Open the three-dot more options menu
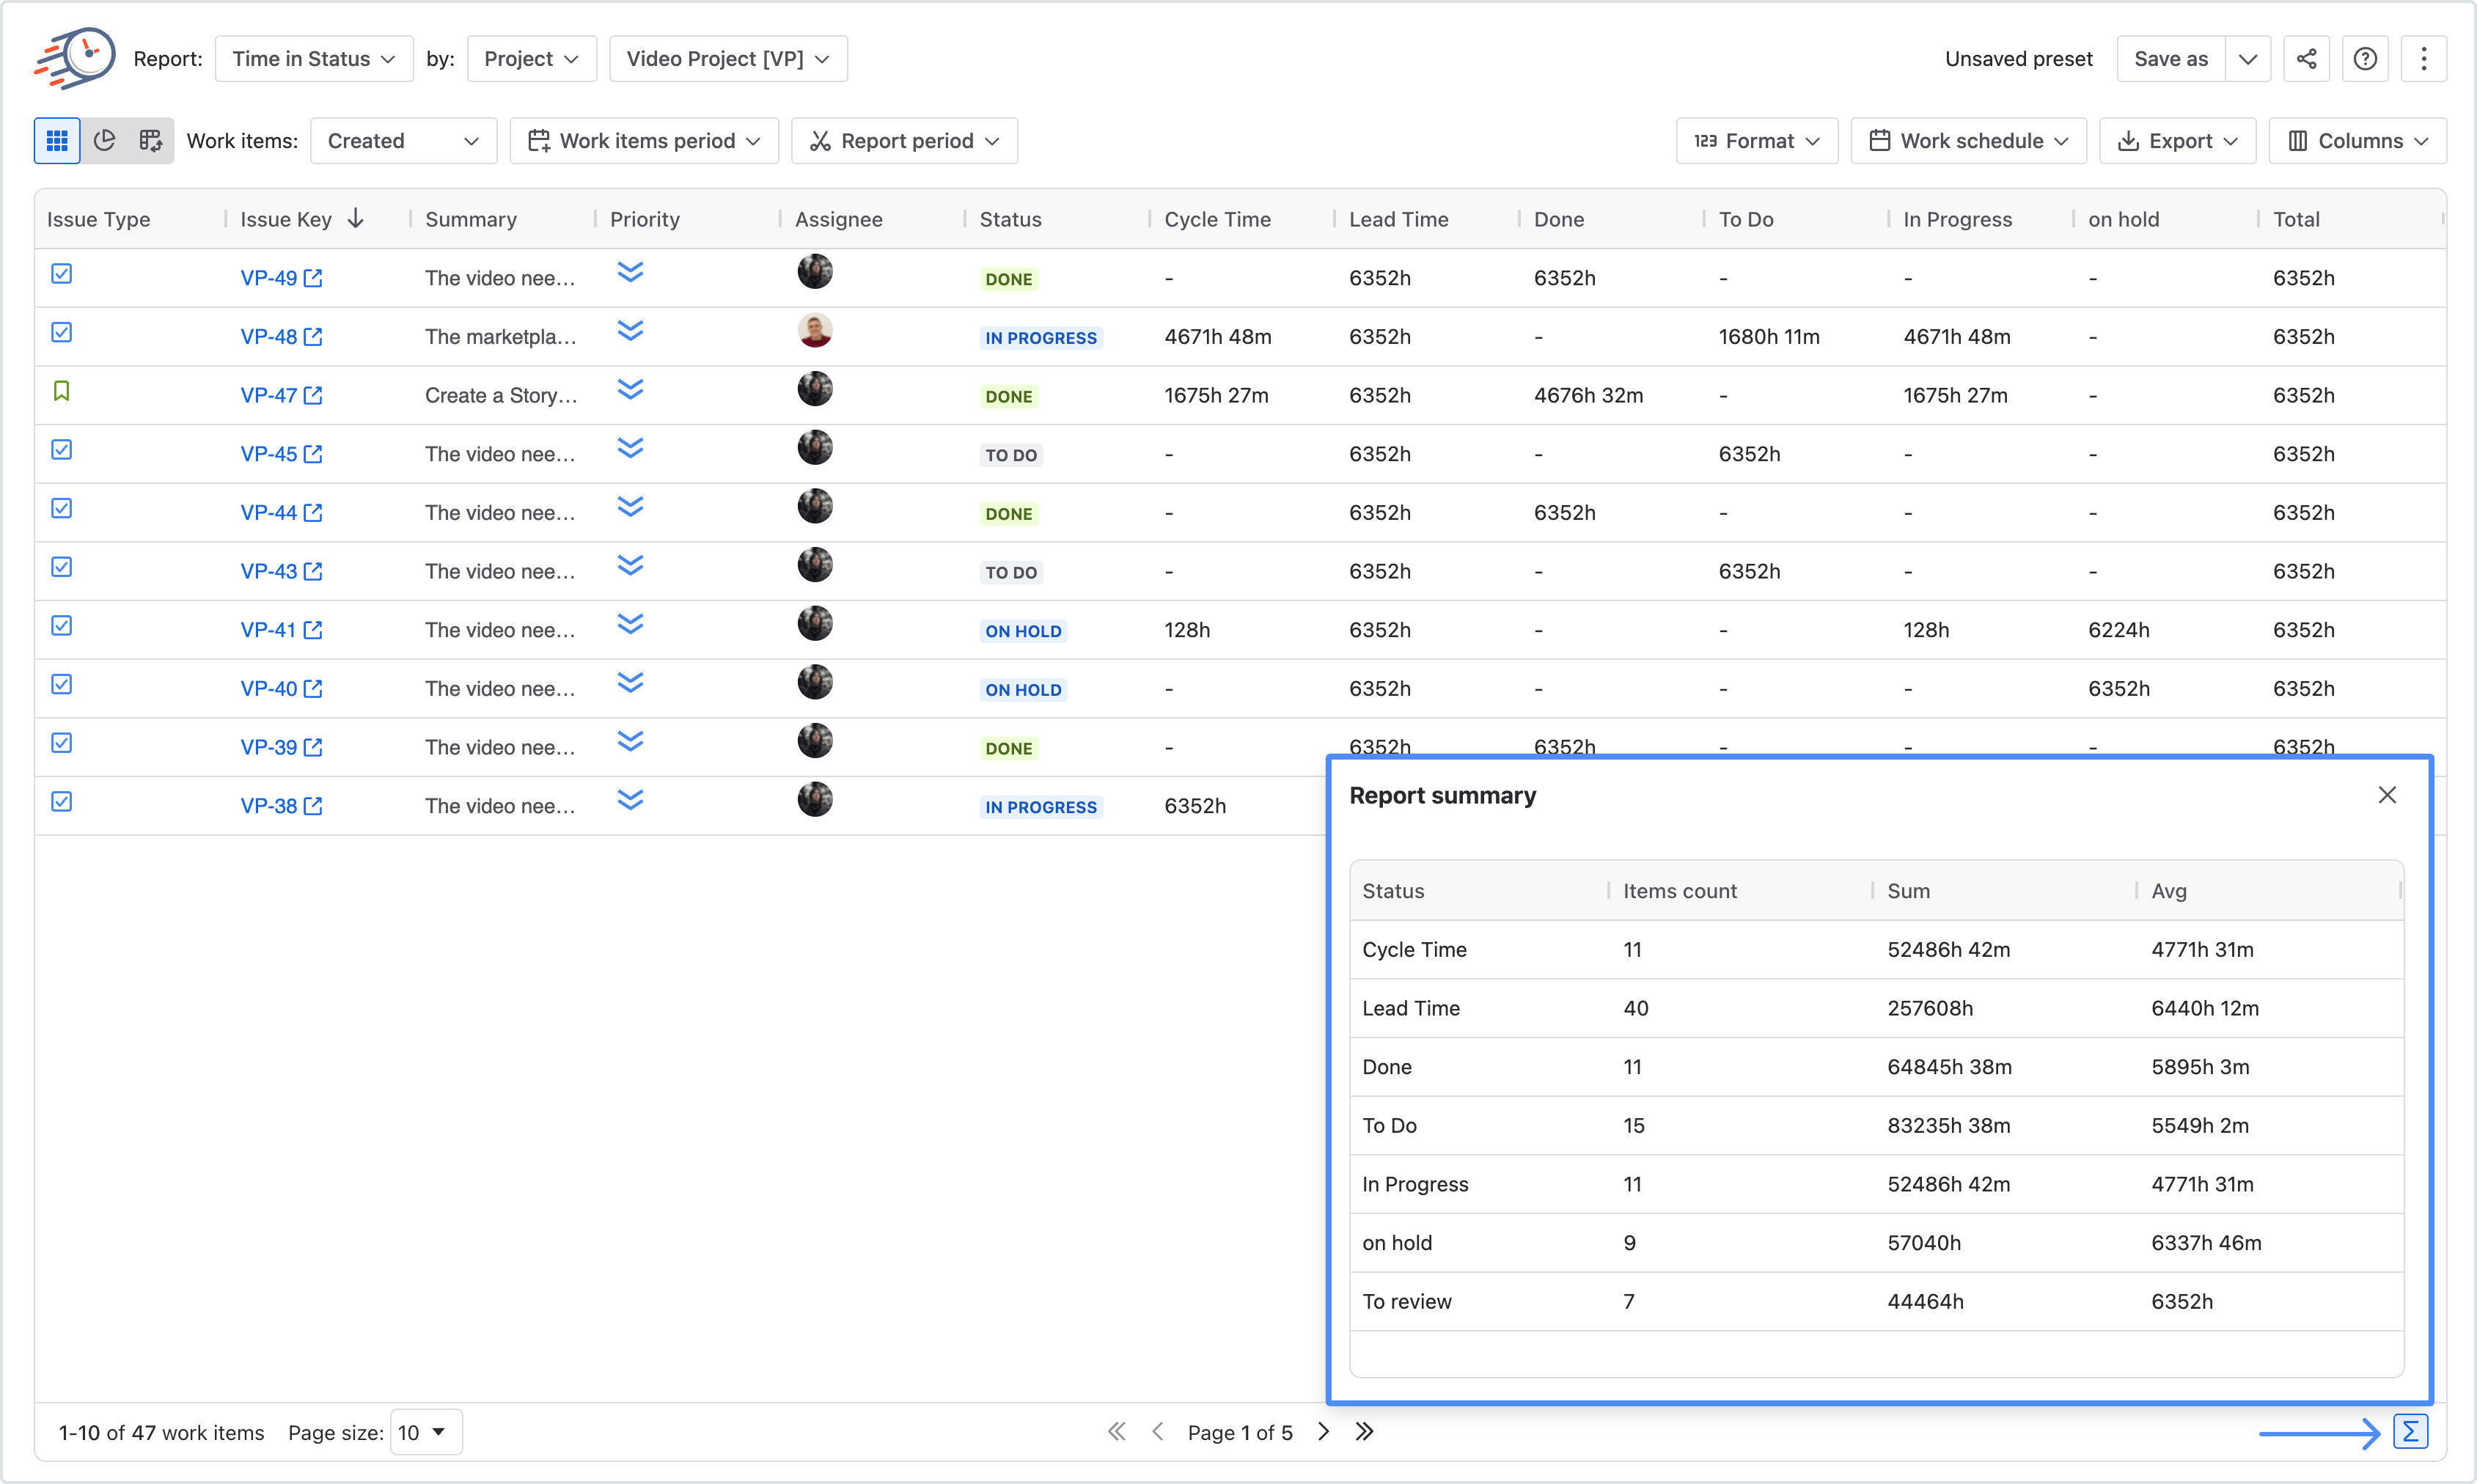Screen dimensions: 2477x1484 click(x=2423, y=59)
